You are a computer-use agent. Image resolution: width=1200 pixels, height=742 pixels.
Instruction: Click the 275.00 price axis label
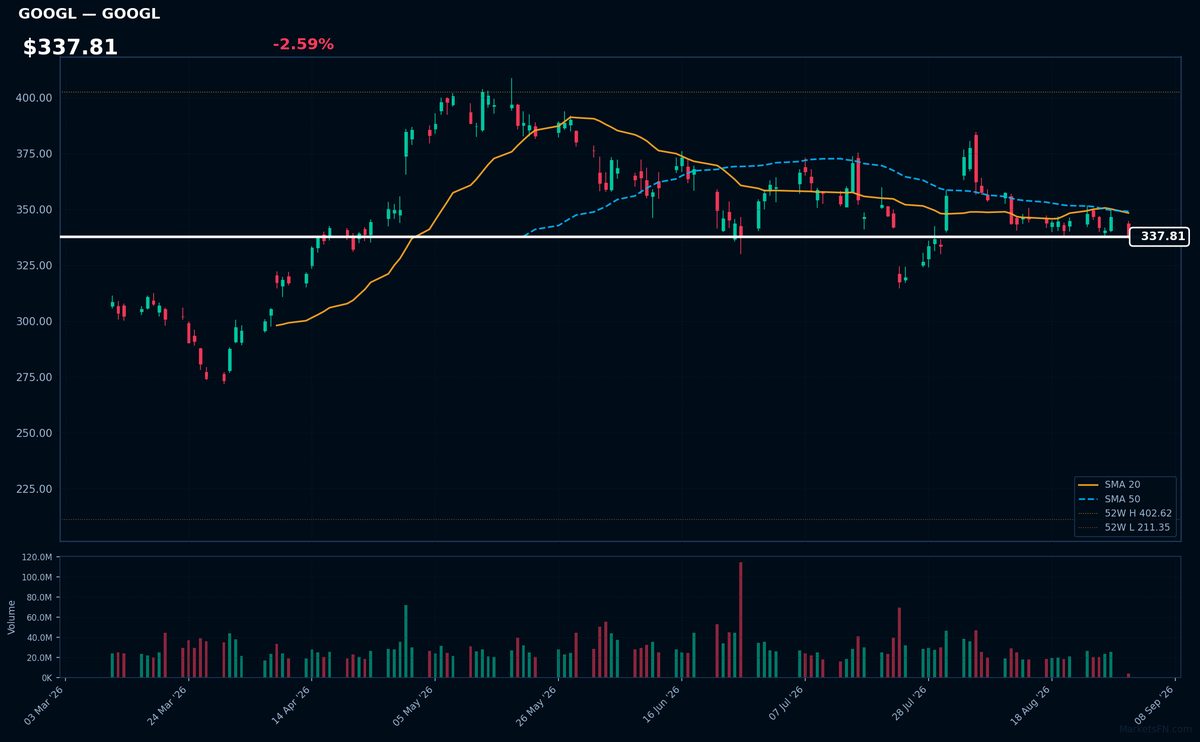click(x=34, y=378)
